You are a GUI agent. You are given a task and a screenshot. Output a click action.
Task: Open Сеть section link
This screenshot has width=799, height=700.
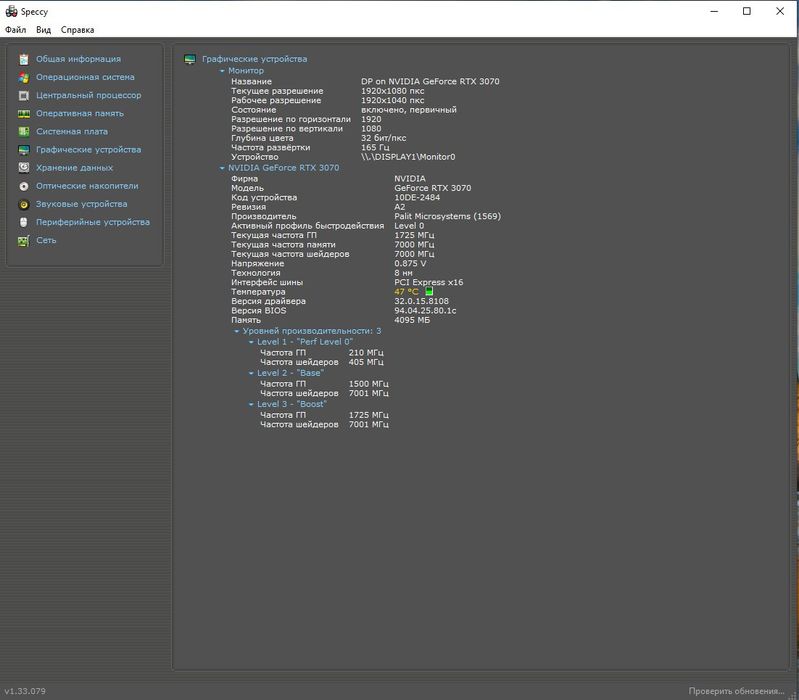(46, 240)
